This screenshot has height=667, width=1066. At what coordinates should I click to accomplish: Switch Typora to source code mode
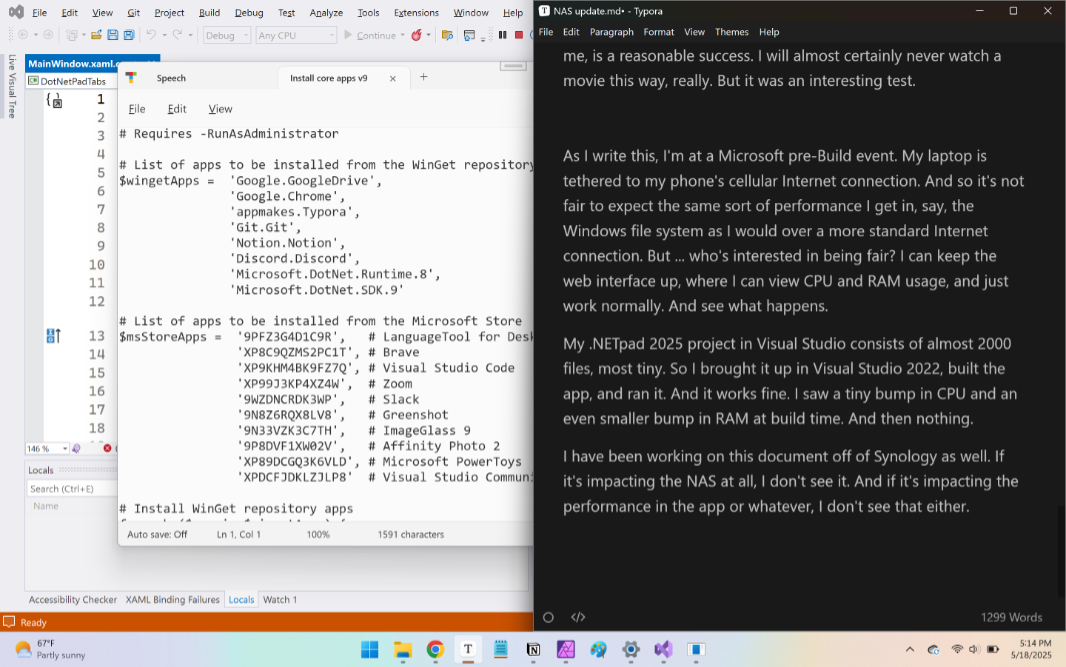[578, 617]
